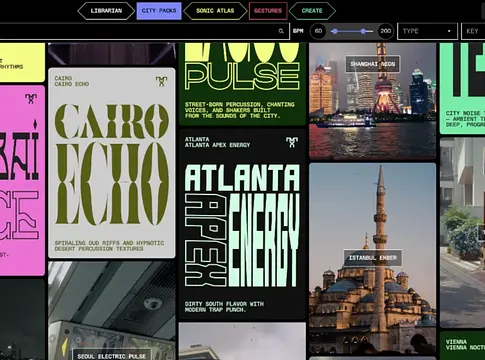Viewport: 485px width, 360px height.
Task: Open the Type dropdown
Action: [427, 31]
